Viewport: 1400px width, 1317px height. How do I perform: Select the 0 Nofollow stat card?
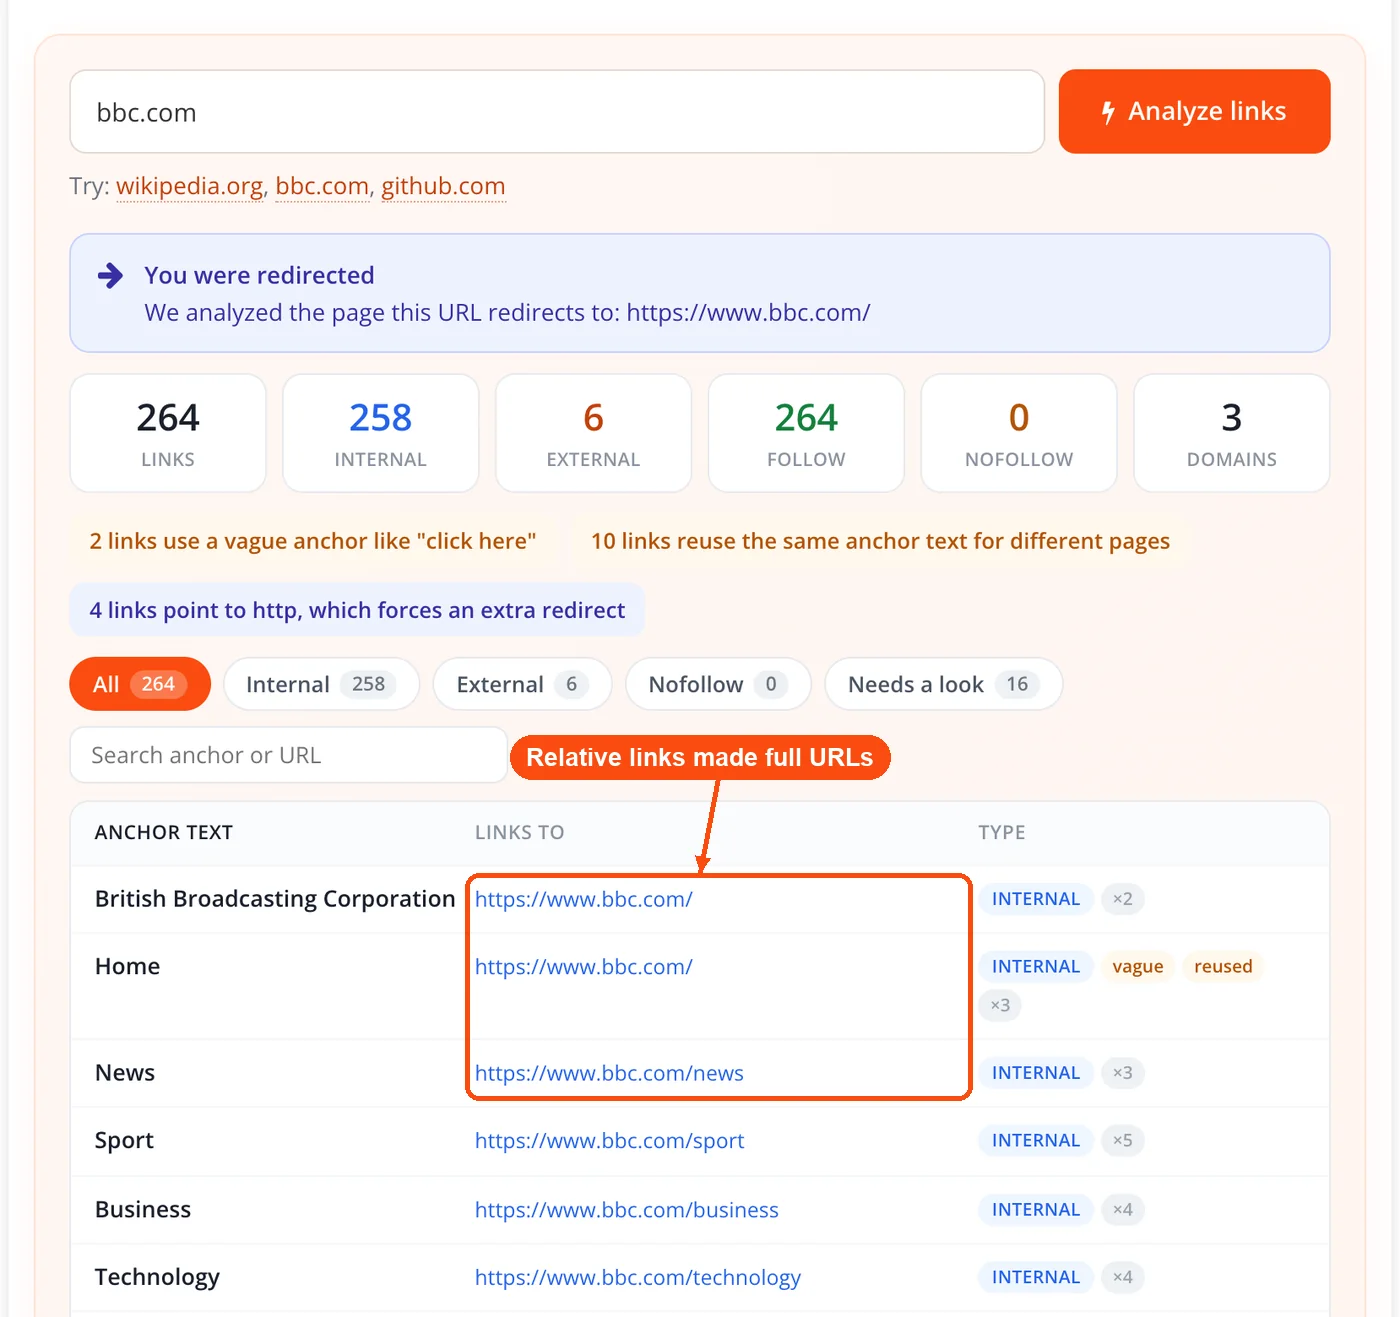coord(1019,433)
